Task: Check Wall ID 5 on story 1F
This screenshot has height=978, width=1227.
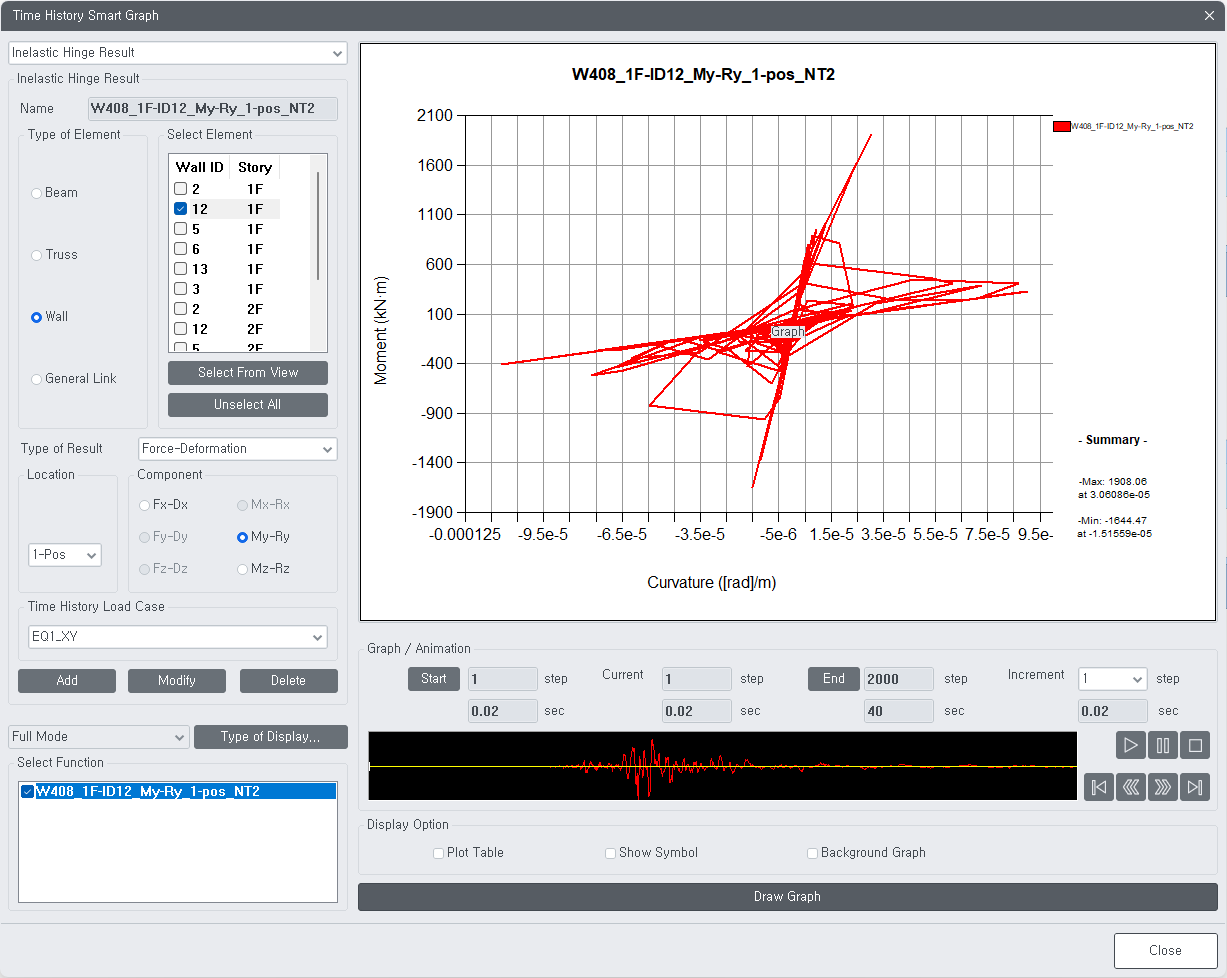Action: coord(180,229)
